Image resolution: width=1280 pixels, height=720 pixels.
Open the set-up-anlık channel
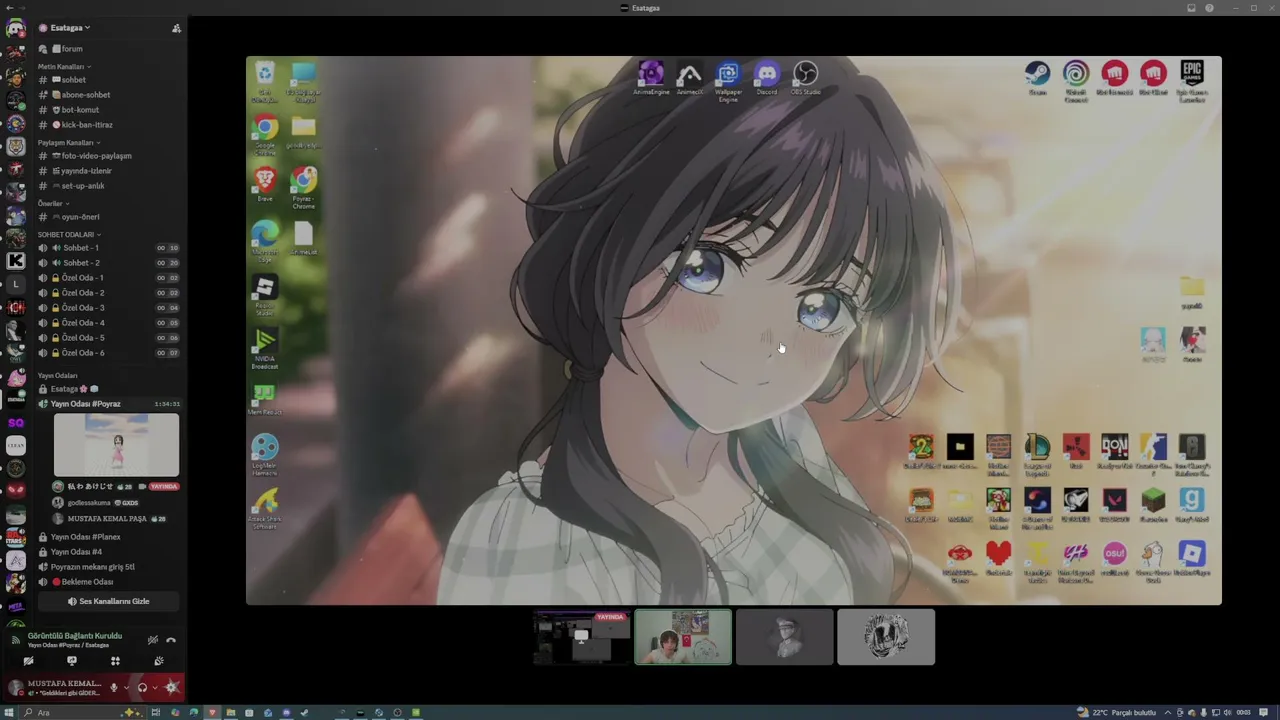point(108,186)
